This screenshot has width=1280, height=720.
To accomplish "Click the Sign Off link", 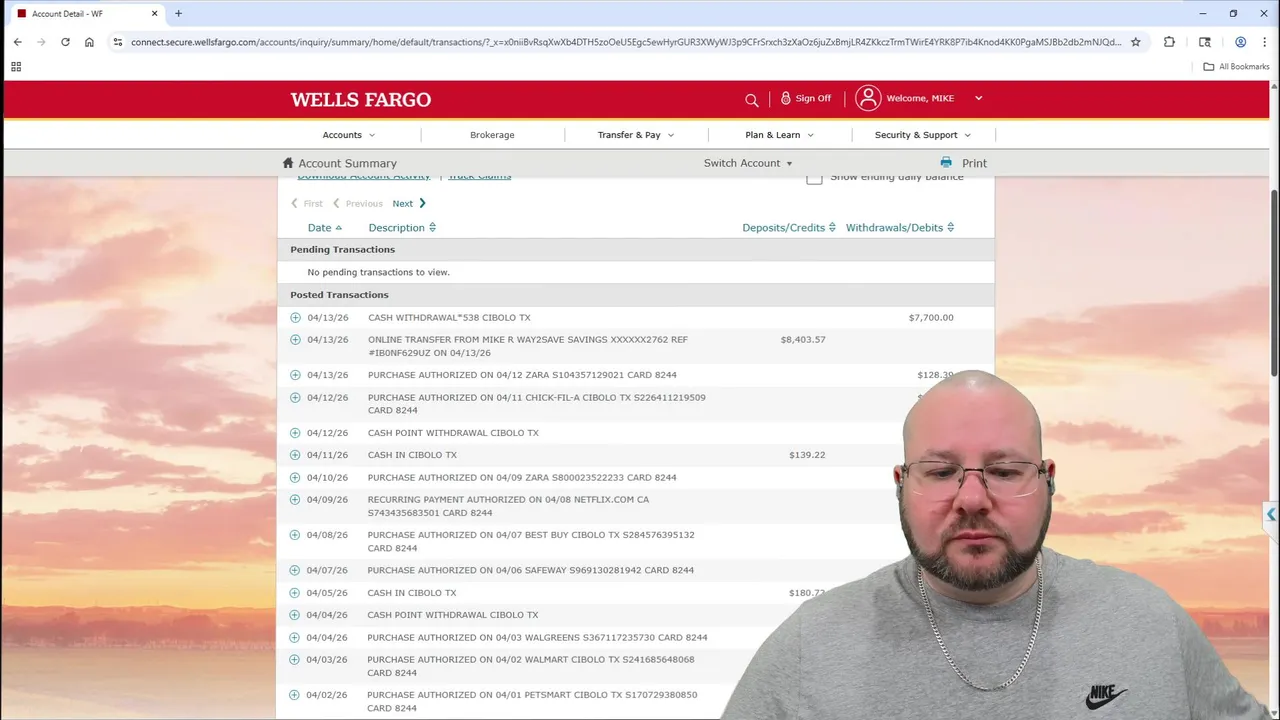I will tap(813, 98).
